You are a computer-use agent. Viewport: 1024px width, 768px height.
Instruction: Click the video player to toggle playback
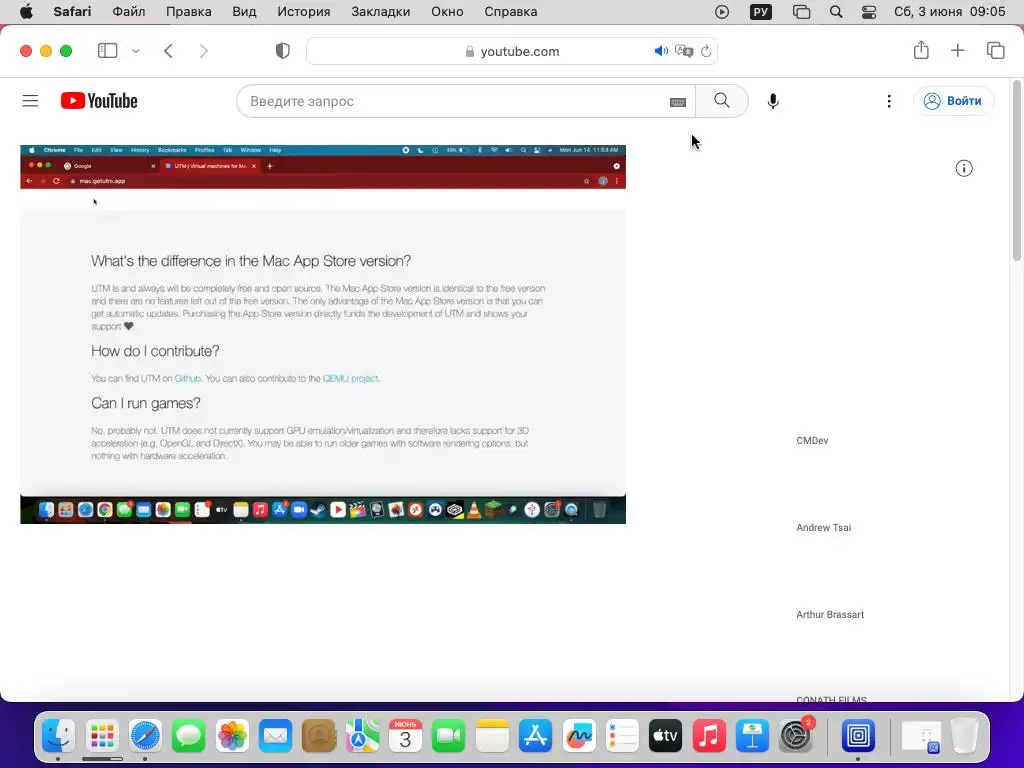[323, 334]
